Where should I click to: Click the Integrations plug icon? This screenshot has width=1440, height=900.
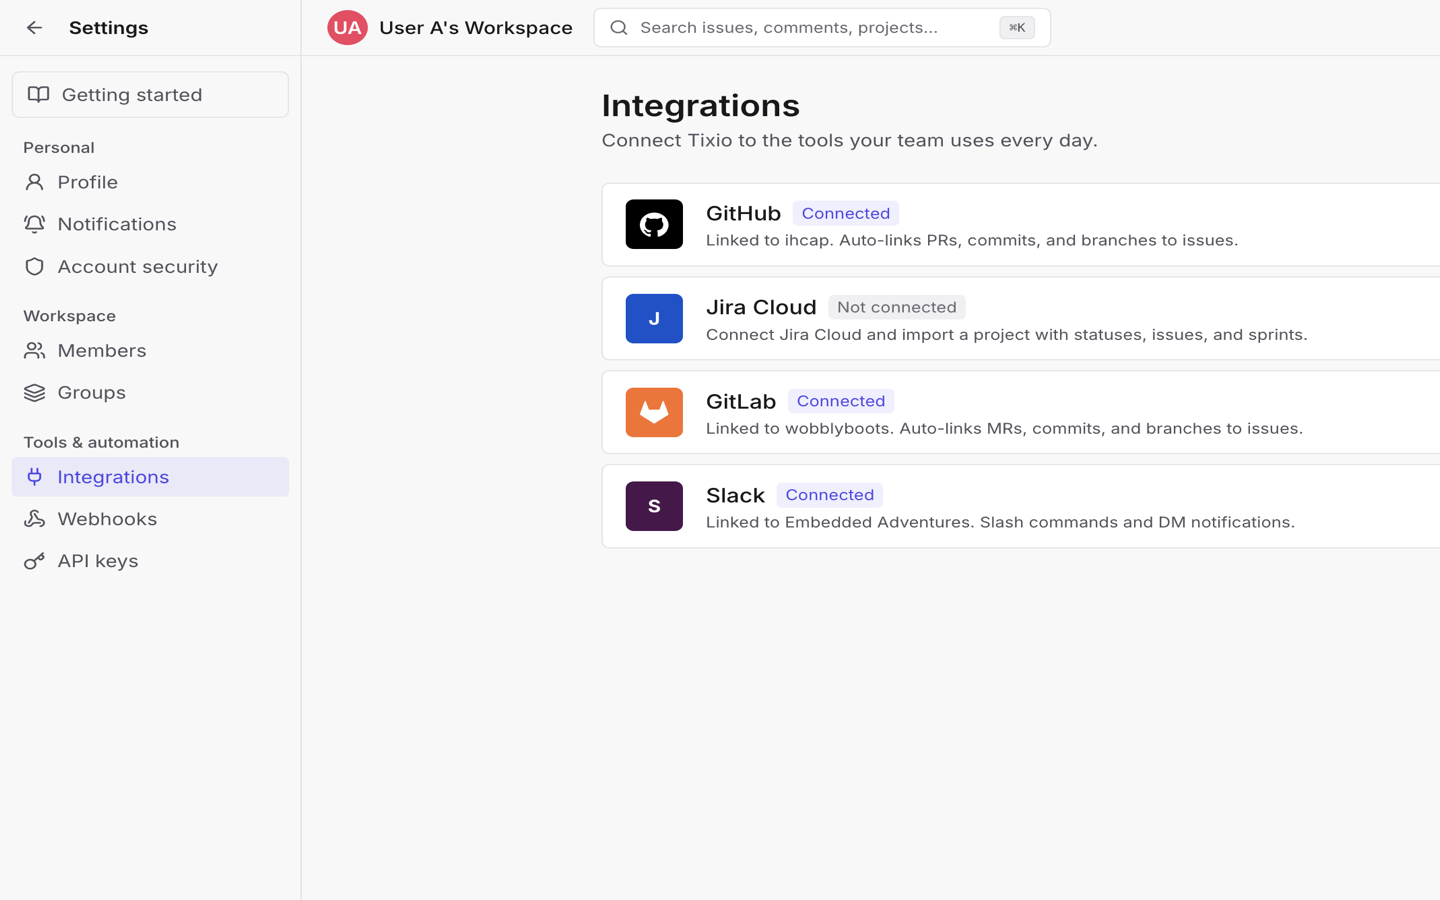35,477
